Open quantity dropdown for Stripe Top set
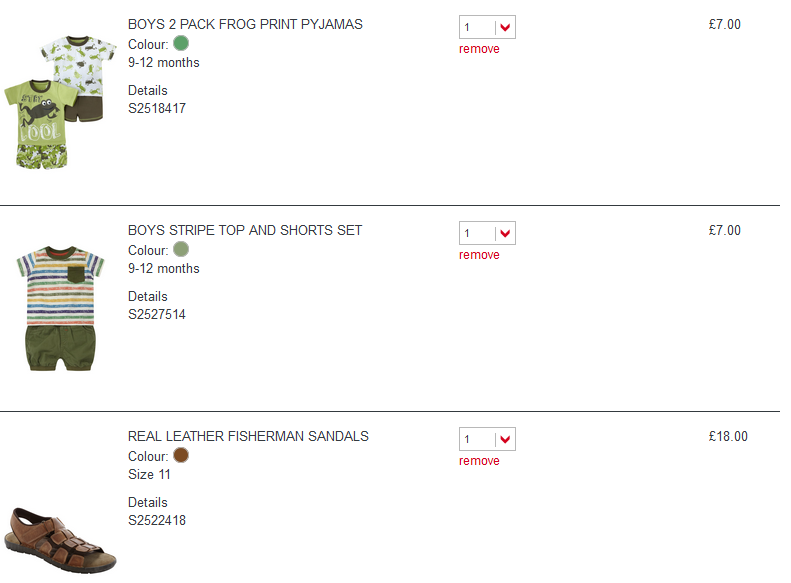 point(487,233)
